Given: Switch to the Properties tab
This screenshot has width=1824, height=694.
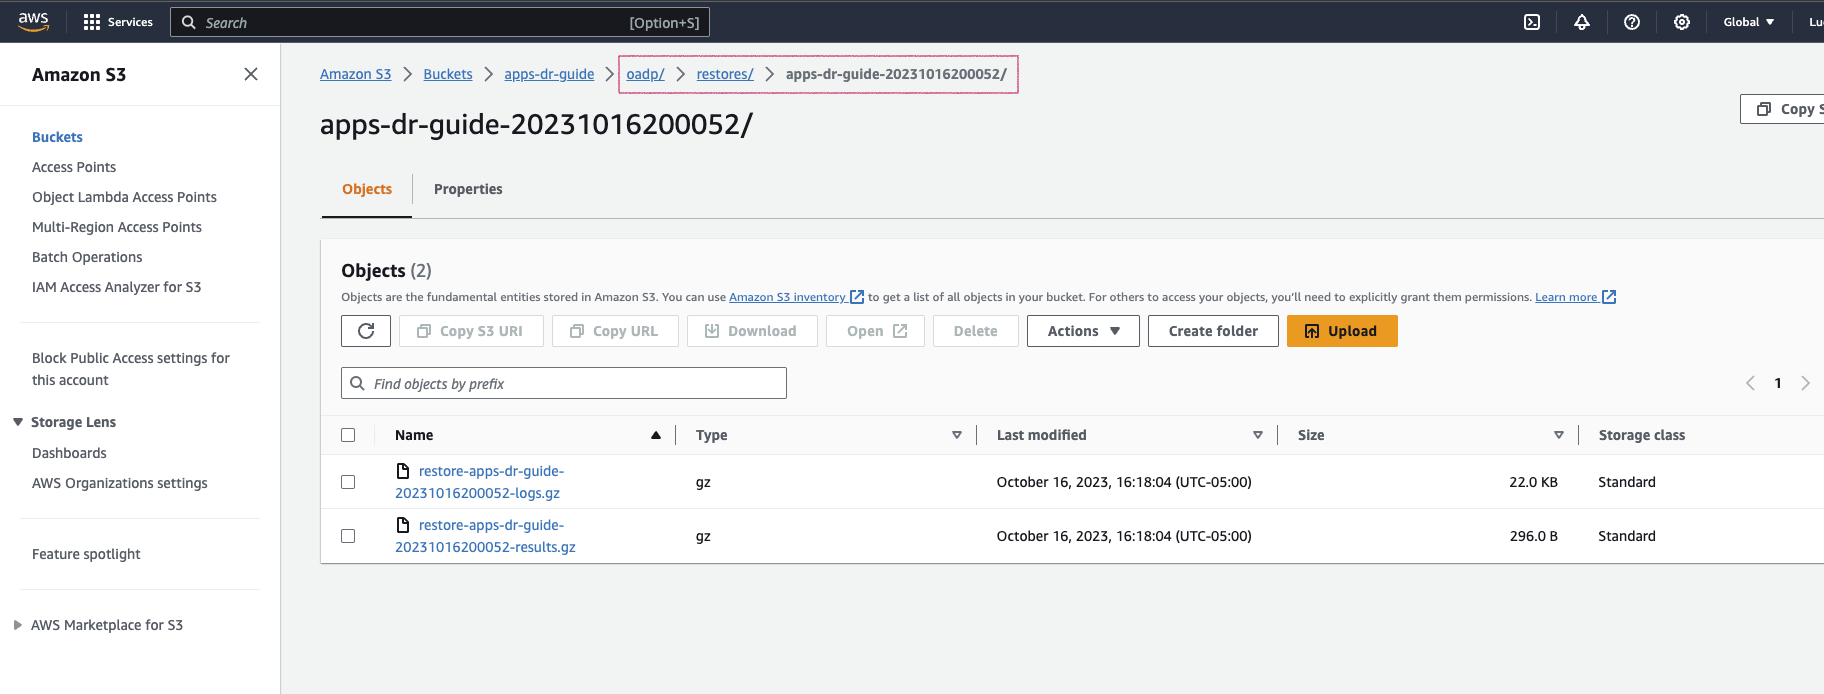Looking at the screenshot, I should 468,189.
